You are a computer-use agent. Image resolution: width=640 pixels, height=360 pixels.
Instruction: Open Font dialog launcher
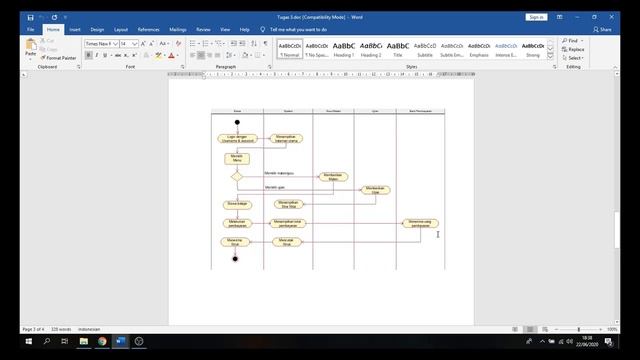[182, 67]
